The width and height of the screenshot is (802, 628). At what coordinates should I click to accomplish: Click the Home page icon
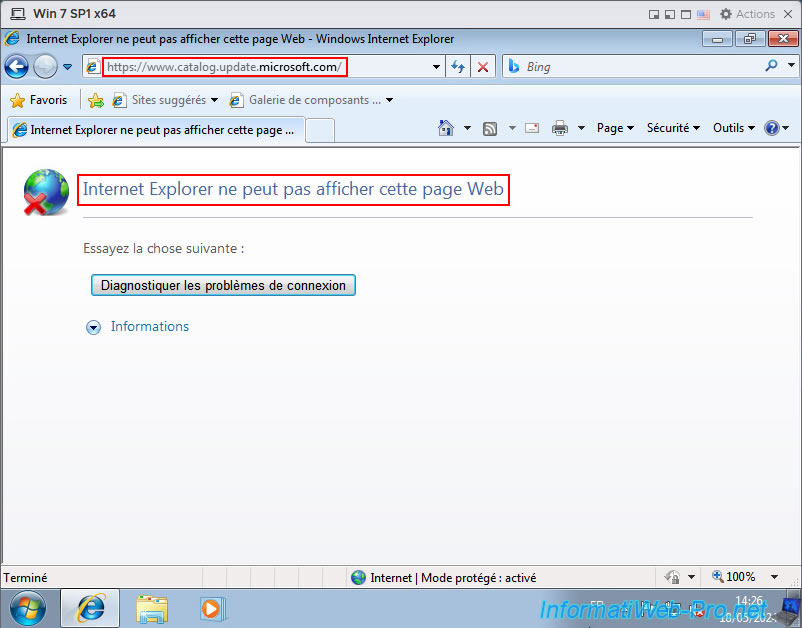pyautogui.click(x=447, y=128)
